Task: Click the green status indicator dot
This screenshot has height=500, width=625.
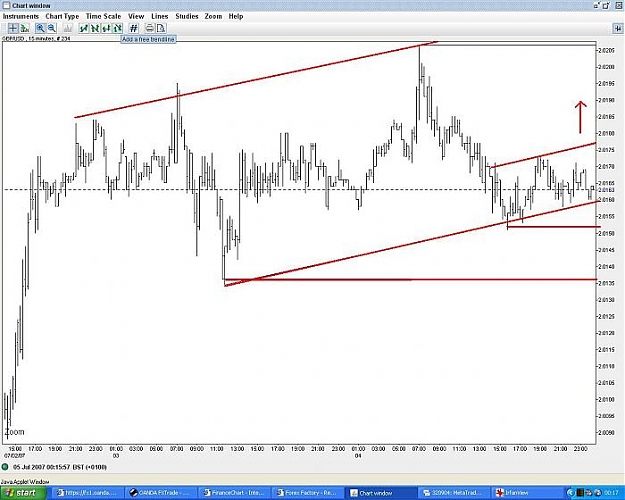Action: coord(5,467)
